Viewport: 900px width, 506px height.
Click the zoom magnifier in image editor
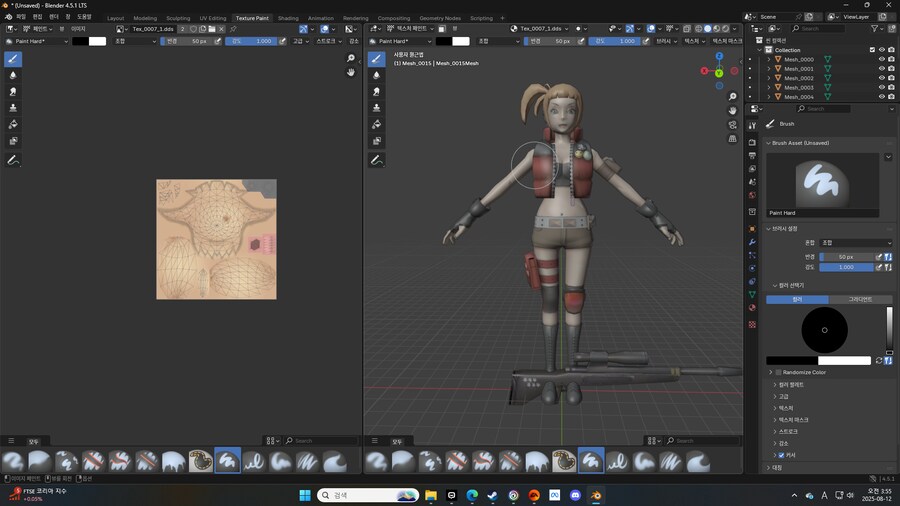[351, 58]
